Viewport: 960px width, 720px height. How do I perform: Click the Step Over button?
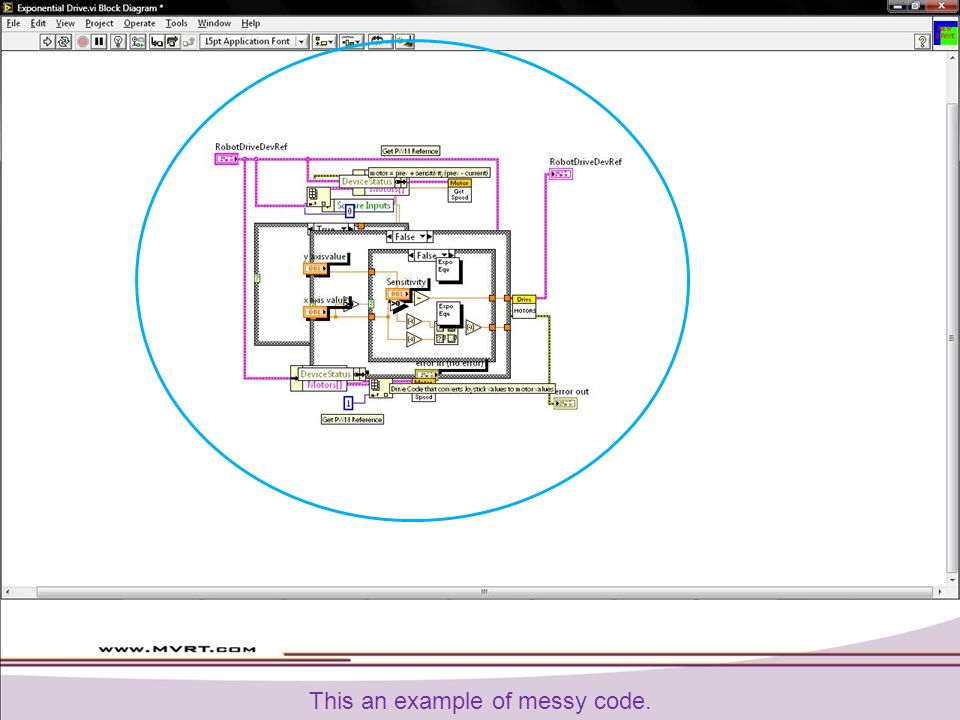tap(173, 42)
